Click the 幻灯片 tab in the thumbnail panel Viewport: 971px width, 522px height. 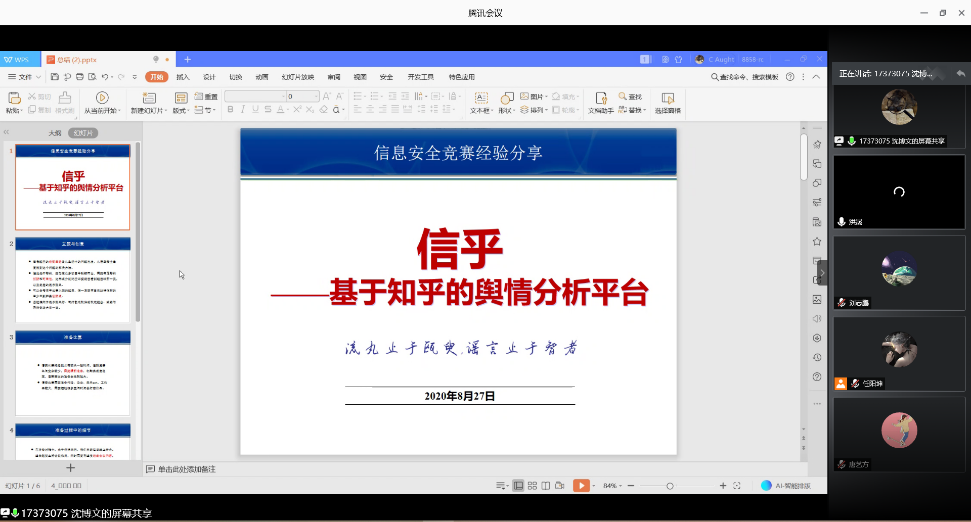[x=84, y=132]
